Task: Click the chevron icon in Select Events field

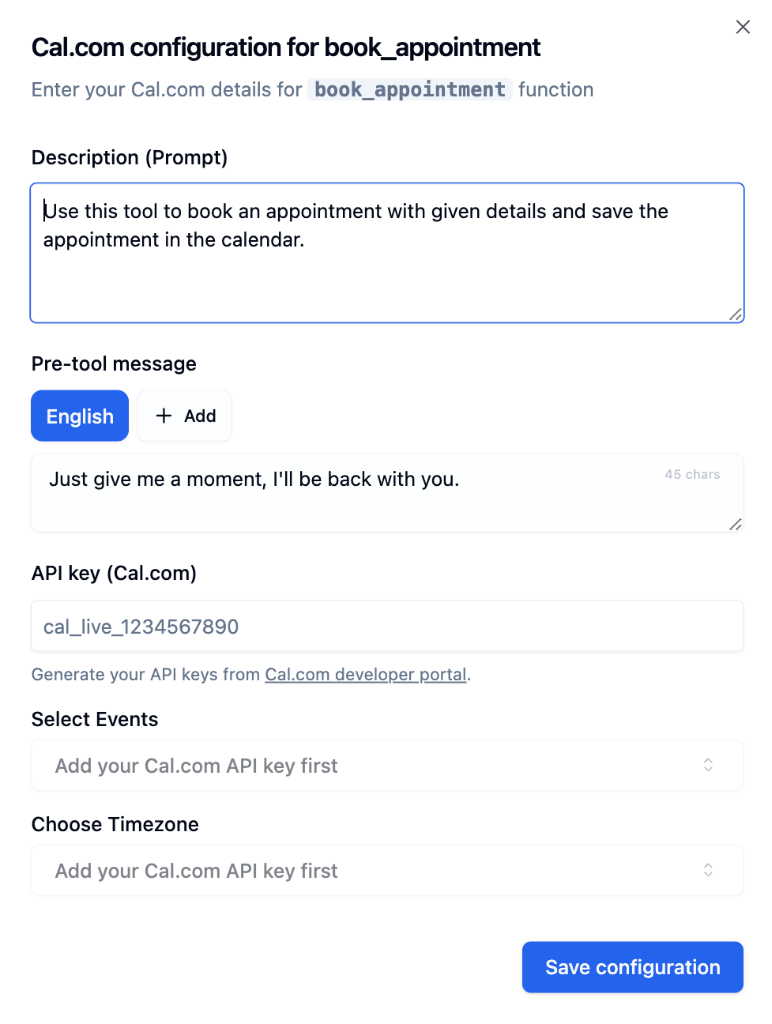Action: pyautogui.click(x=708, y=765)
